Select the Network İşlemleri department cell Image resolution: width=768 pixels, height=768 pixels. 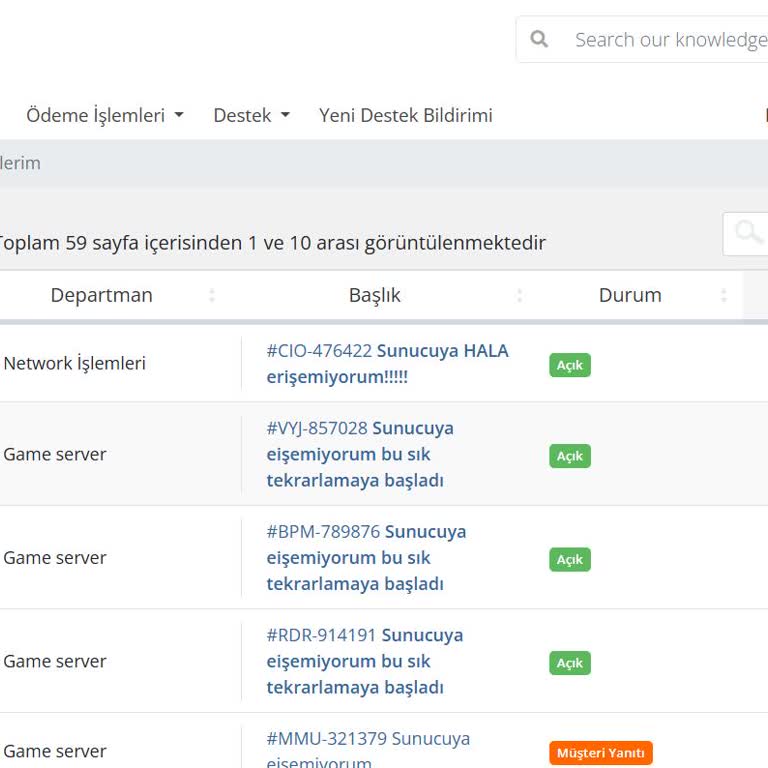click(75, 363)
